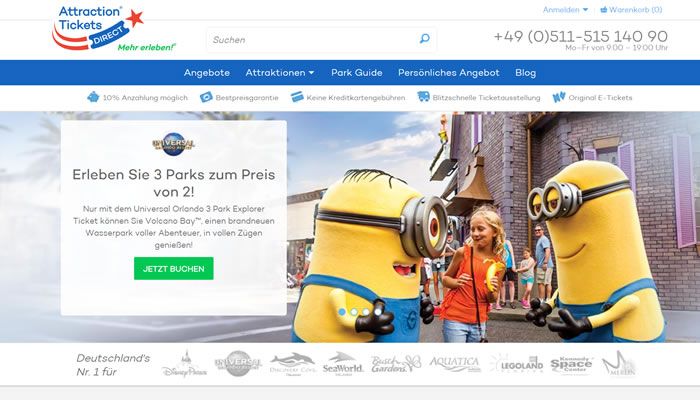Expand the Anmelden dropdown
700x400 pixels.
[x=565, y=9]
